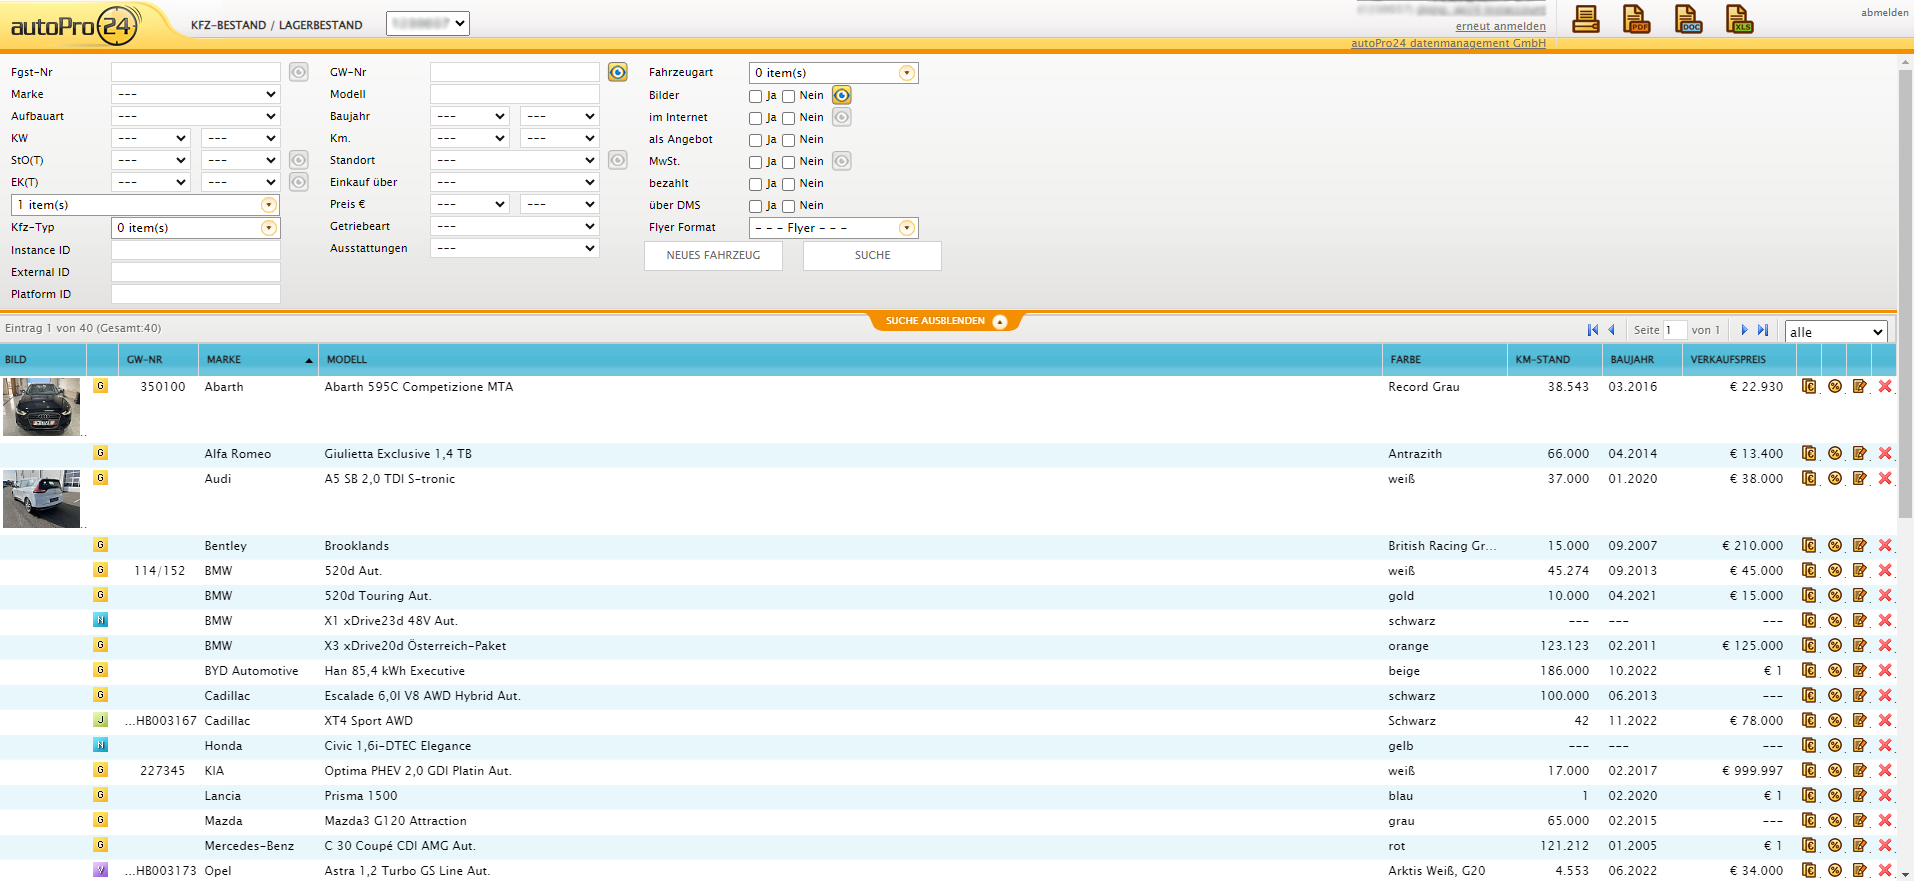Open price icon for Abarth 595C row
The image size is (1914, 881).
point(1809,386)
